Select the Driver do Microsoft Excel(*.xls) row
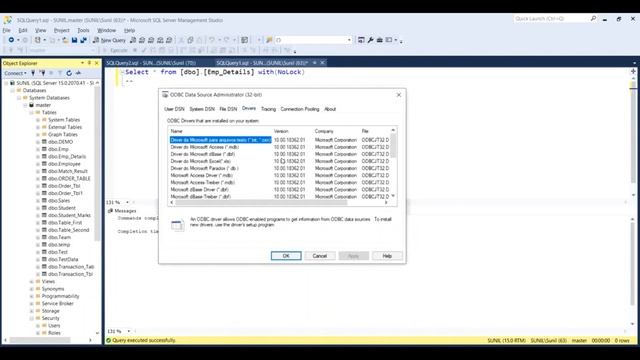 coord(201,161)
